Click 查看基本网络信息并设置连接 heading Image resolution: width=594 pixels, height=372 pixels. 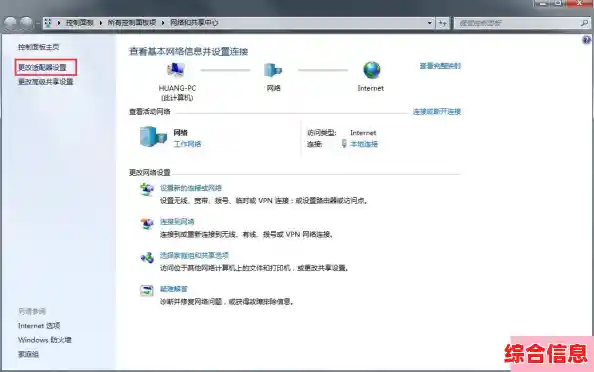189,52
